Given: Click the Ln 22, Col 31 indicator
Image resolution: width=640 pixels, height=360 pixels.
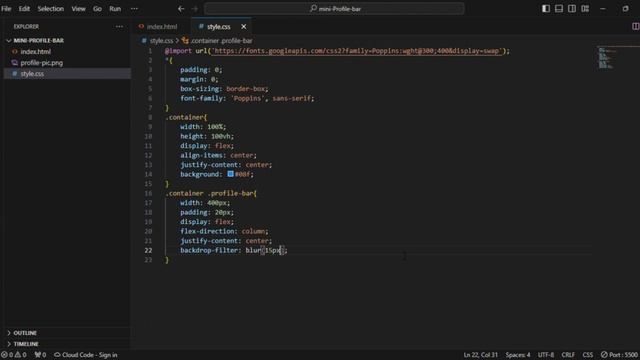Looking at the screenshot, I should pyautogui.click(x=480, y=355).
